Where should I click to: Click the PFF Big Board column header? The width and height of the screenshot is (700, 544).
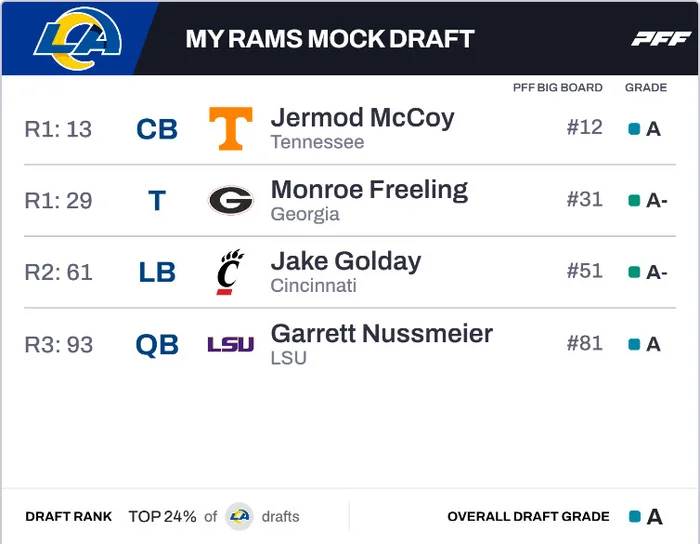click(x=557, y=88)
